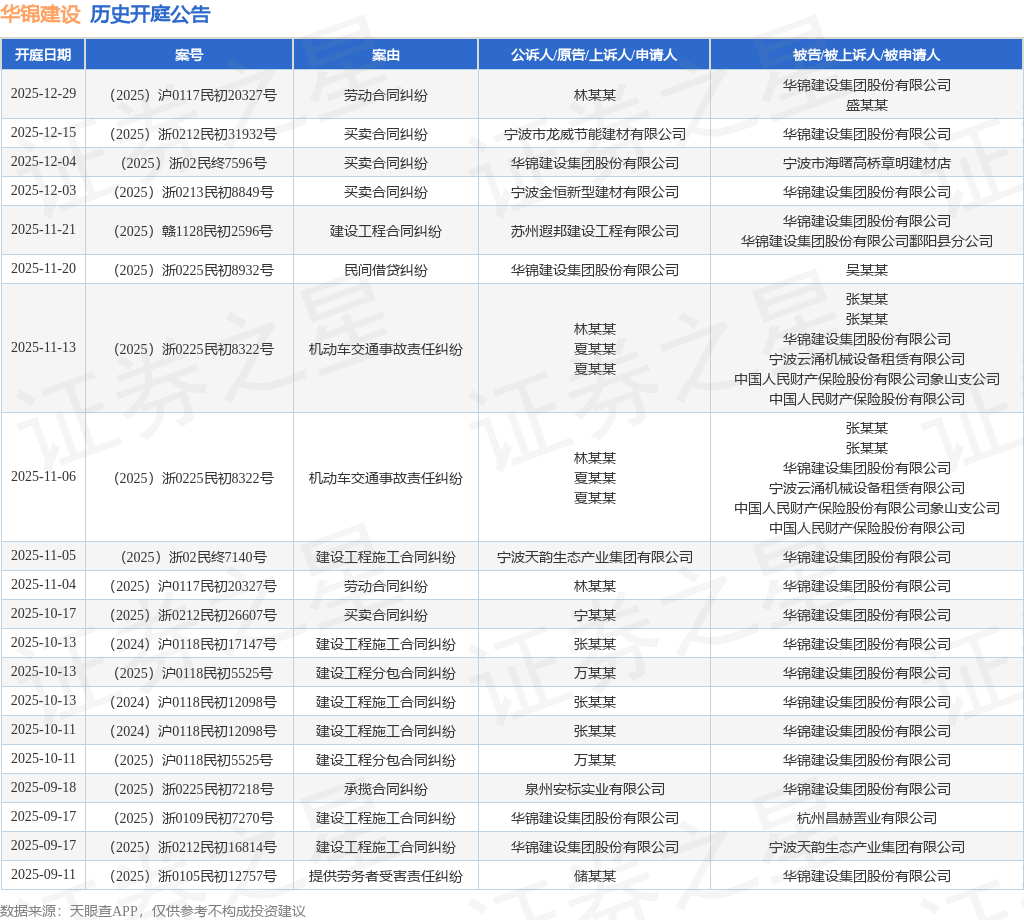Click defendant 杭州昌赫置业有限公司
Screen dimensions: 1024x920
click(867, 818)
